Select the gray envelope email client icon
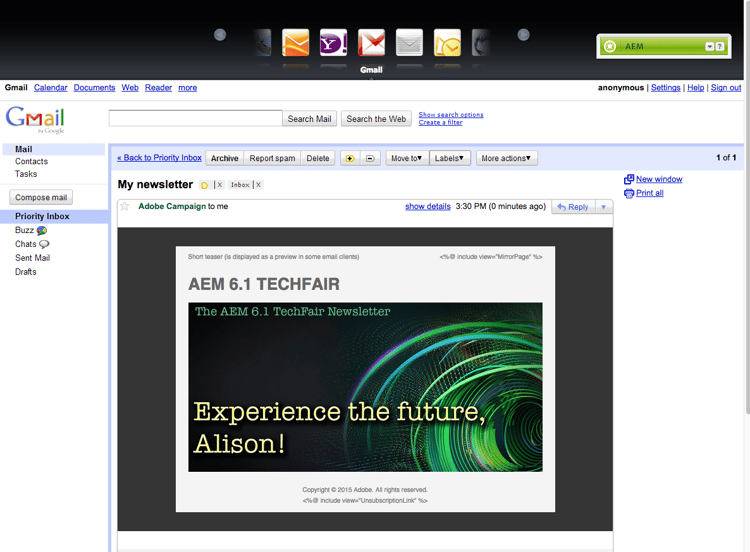This screenshot has height=552, width=750. [409, 43]
